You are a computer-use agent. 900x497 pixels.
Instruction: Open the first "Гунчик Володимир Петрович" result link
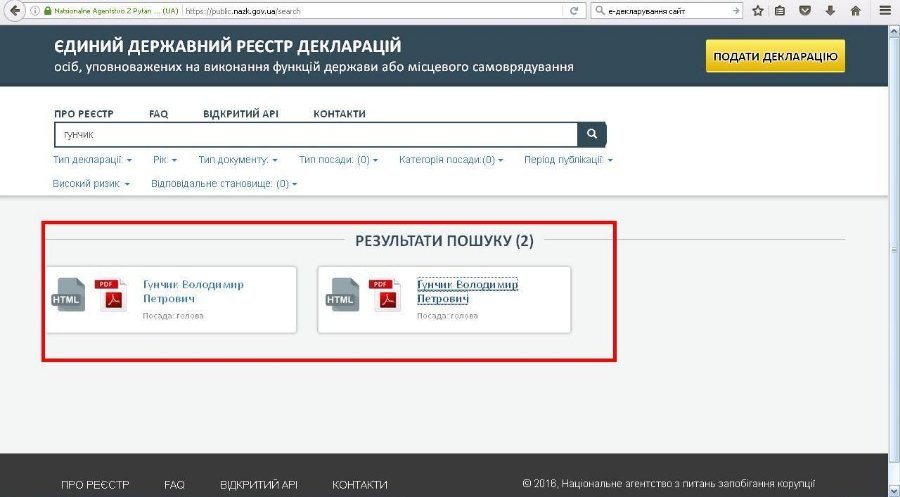click(x=193, y=291)
